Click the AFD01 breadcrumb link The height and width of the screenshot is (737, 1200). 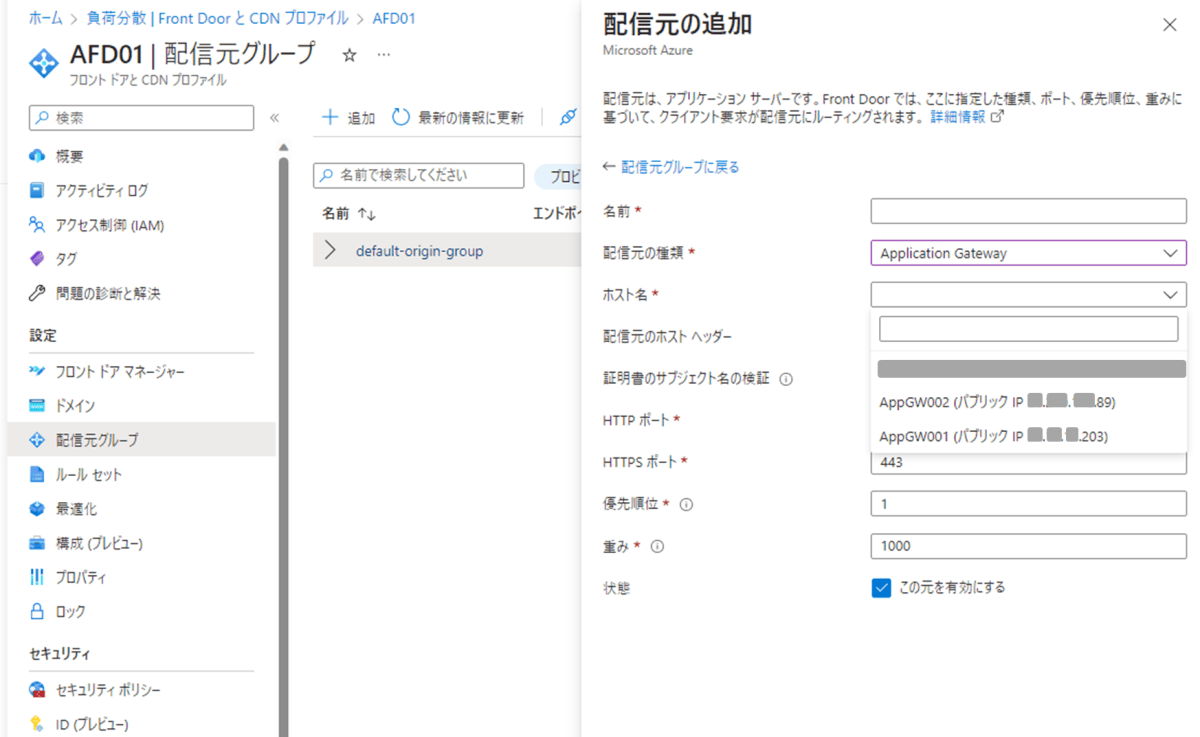tap(393, 18)
